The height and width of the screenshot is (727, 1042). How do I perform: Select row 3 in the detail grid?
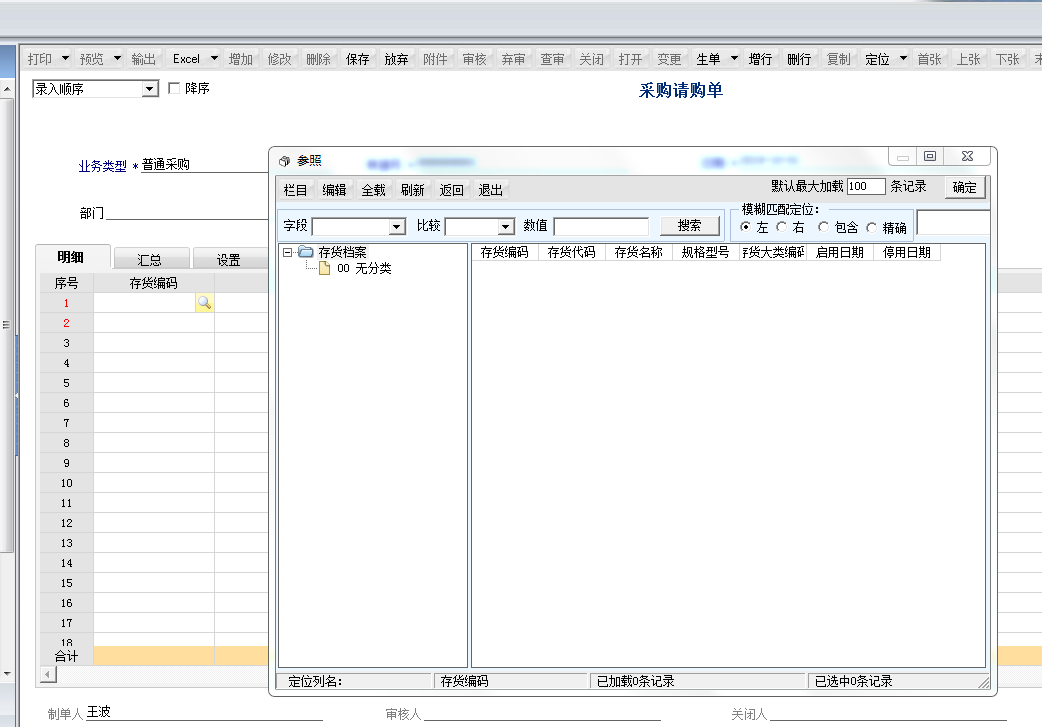click(66, 343)
